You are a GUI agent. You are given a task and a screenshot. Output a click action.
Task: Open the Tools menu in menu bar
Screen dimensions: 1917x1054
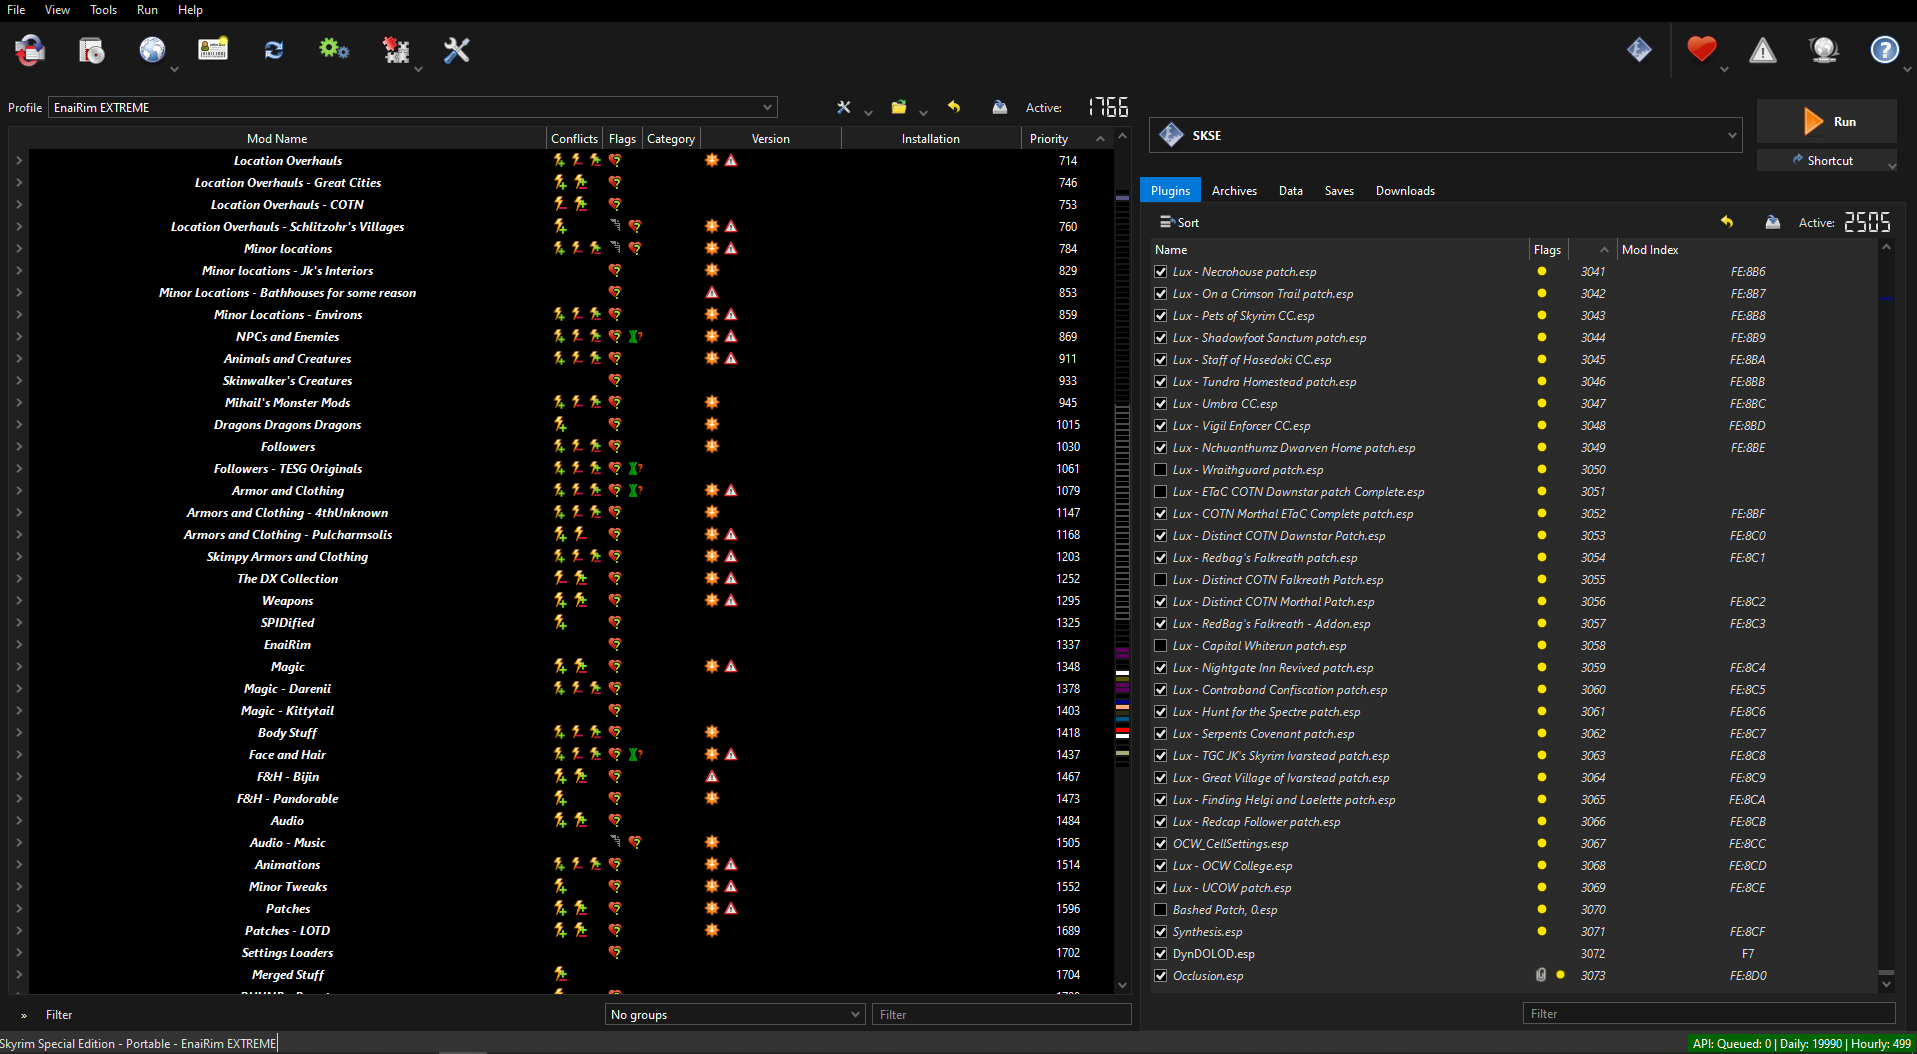point(103,10)
